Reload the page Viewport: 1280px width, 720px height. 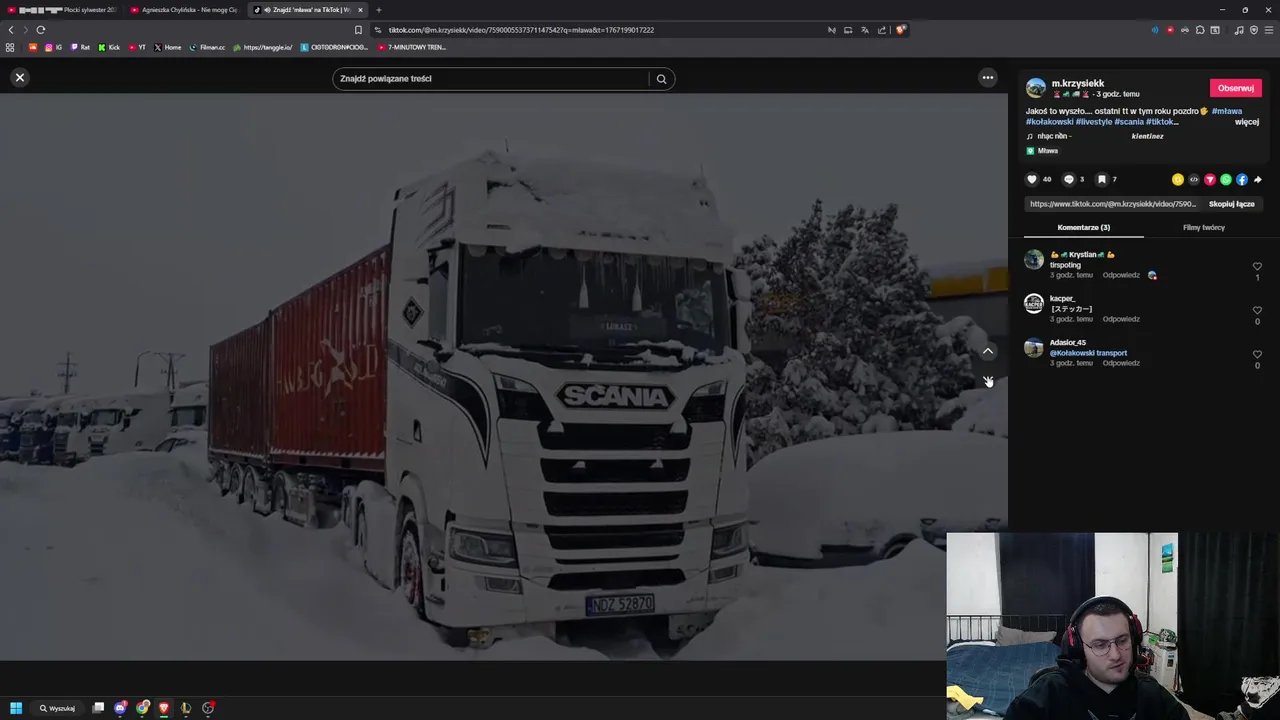click(41, 30)
